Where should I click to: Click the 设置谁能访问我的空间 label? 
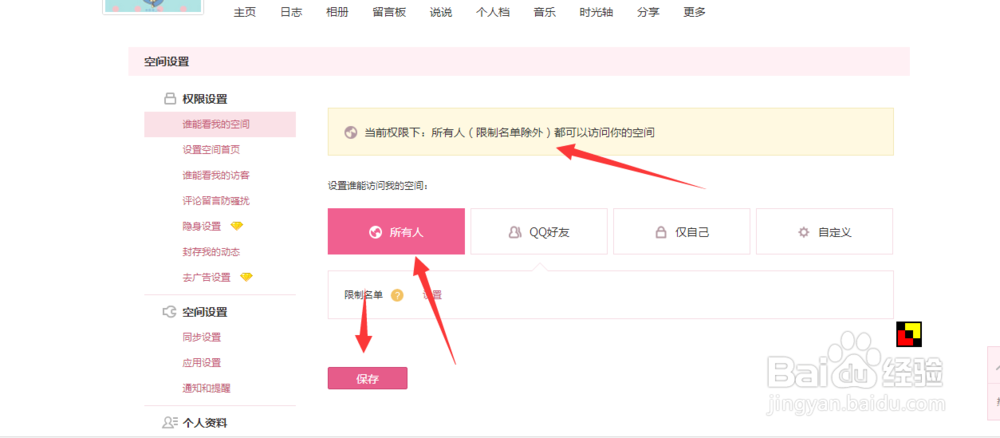(x=378, y=186)
